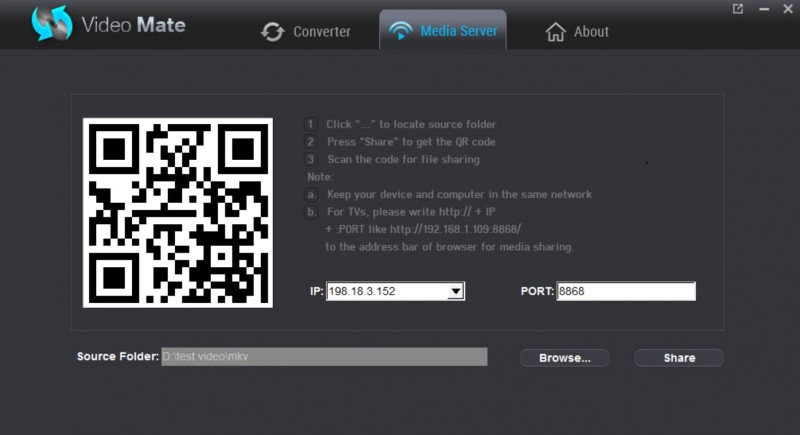Viewport: 800px width, 435px height.
Task: Click the Video Mate disc logo icon
Action: coord(52,24)
